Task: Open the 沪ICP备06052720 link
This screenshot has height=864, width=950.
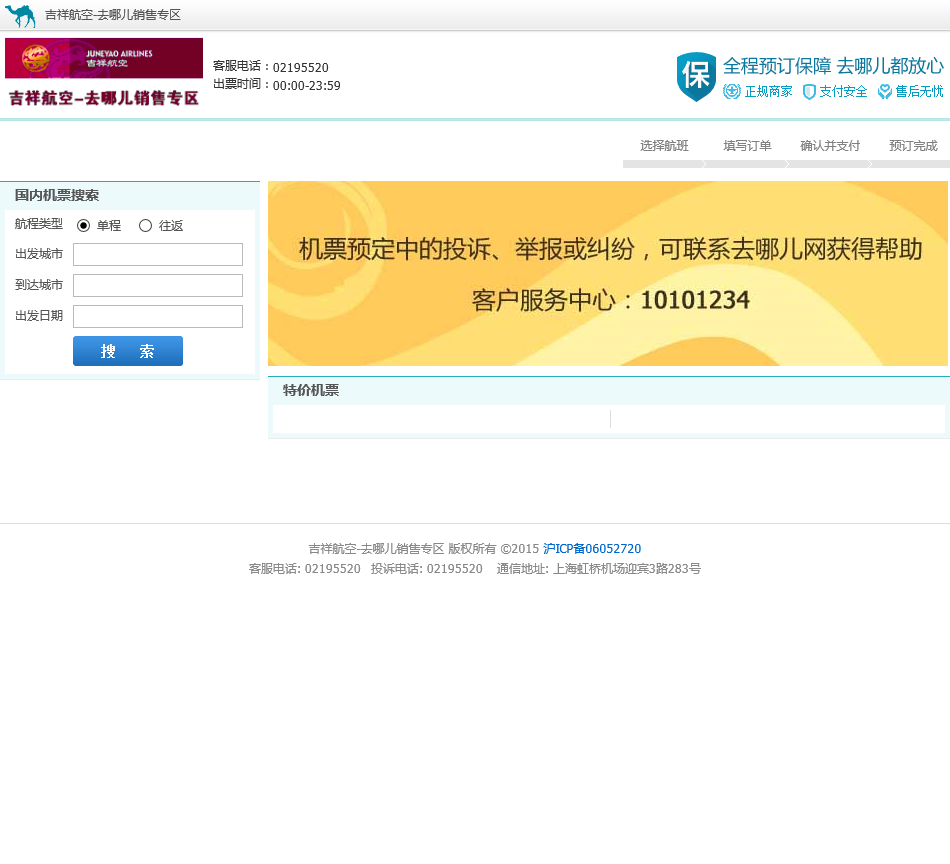Action: 592,549
